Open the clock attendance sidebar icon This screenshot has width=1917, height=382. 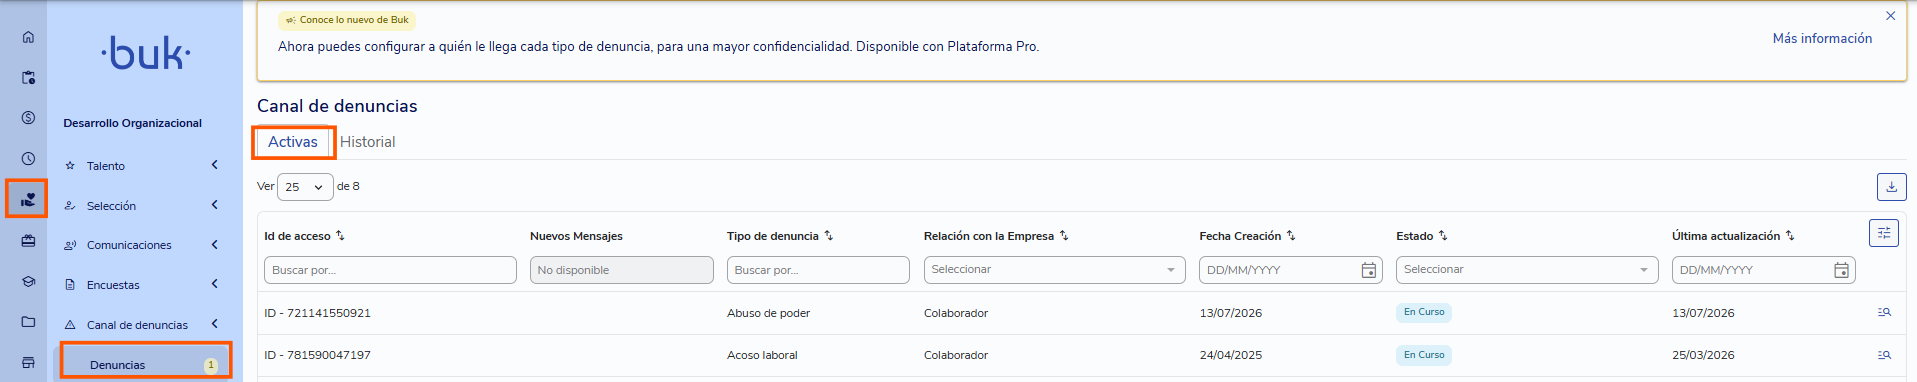pyautogui.click(x=28, y=158)
